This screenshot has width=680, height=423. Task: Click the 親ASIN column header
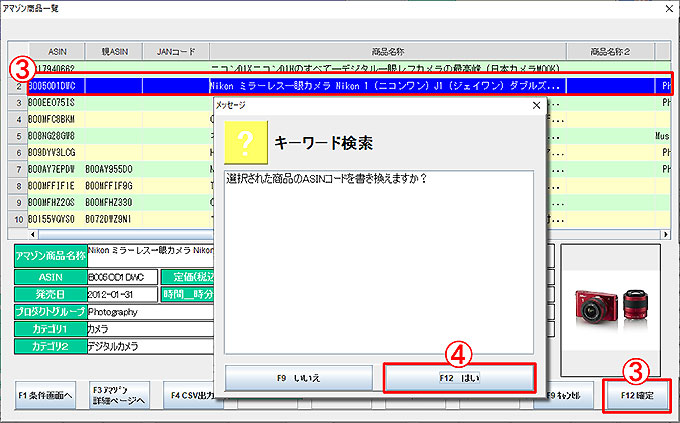[114, 52]
